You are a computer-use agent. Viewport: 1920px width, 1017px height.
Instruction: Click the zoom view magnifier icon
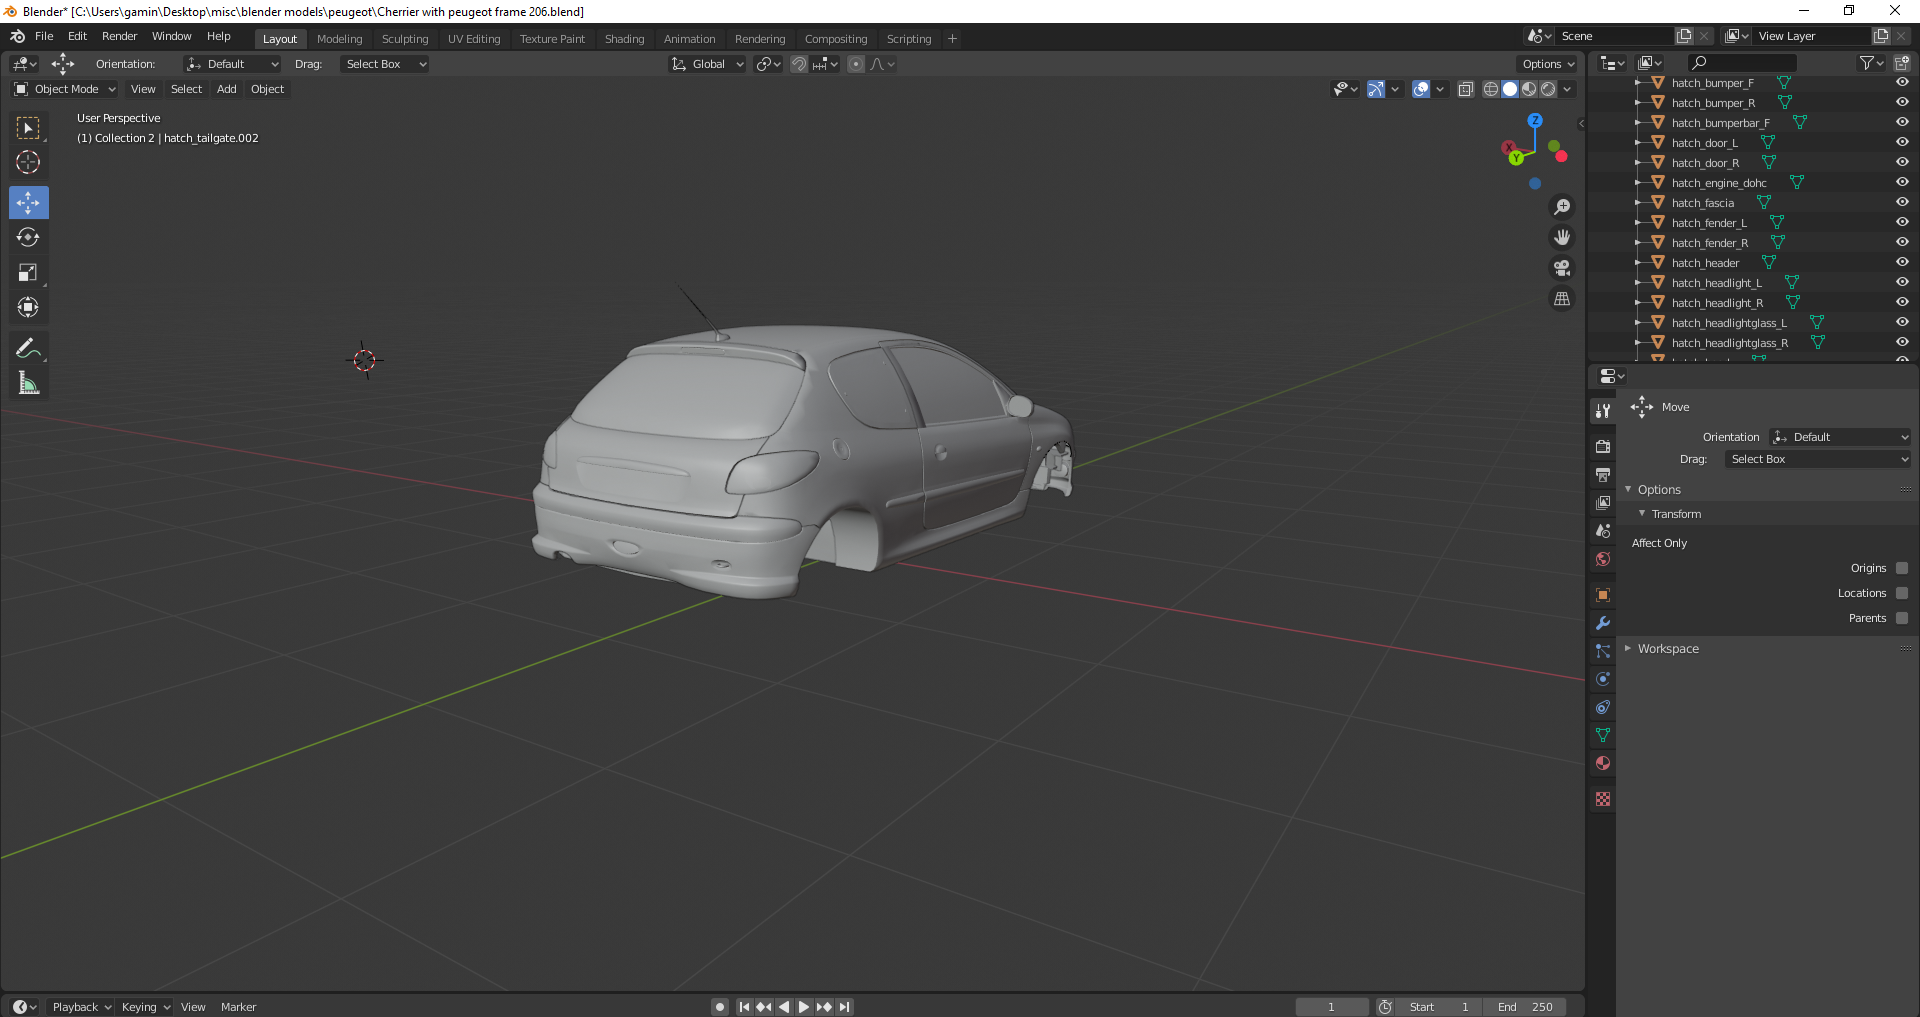pos(1562,207)
